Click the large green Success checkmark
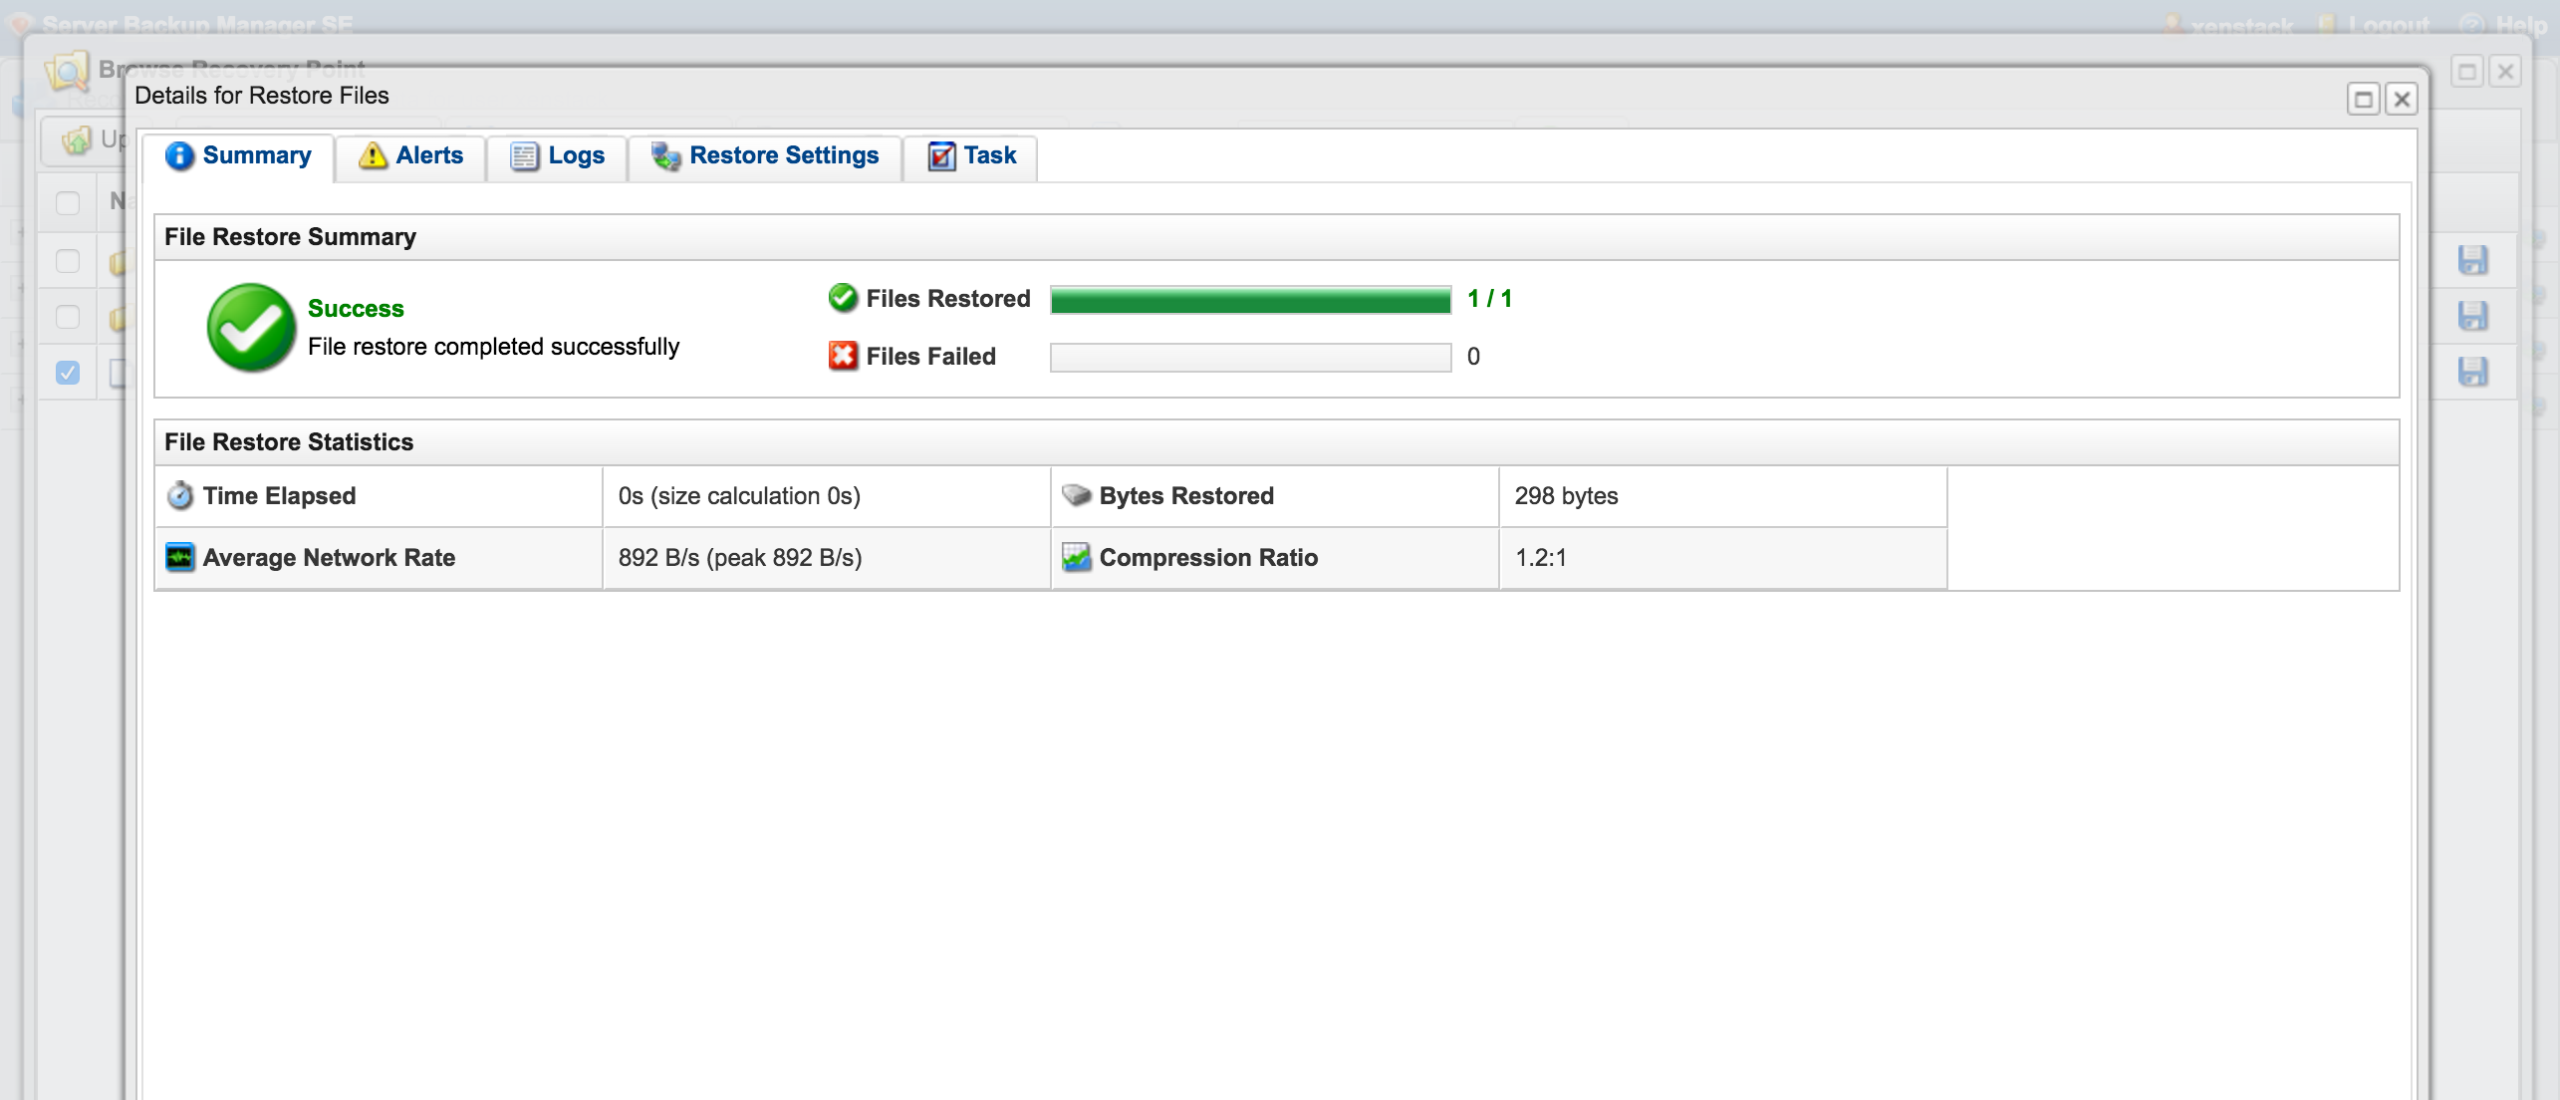 point(251,327)
